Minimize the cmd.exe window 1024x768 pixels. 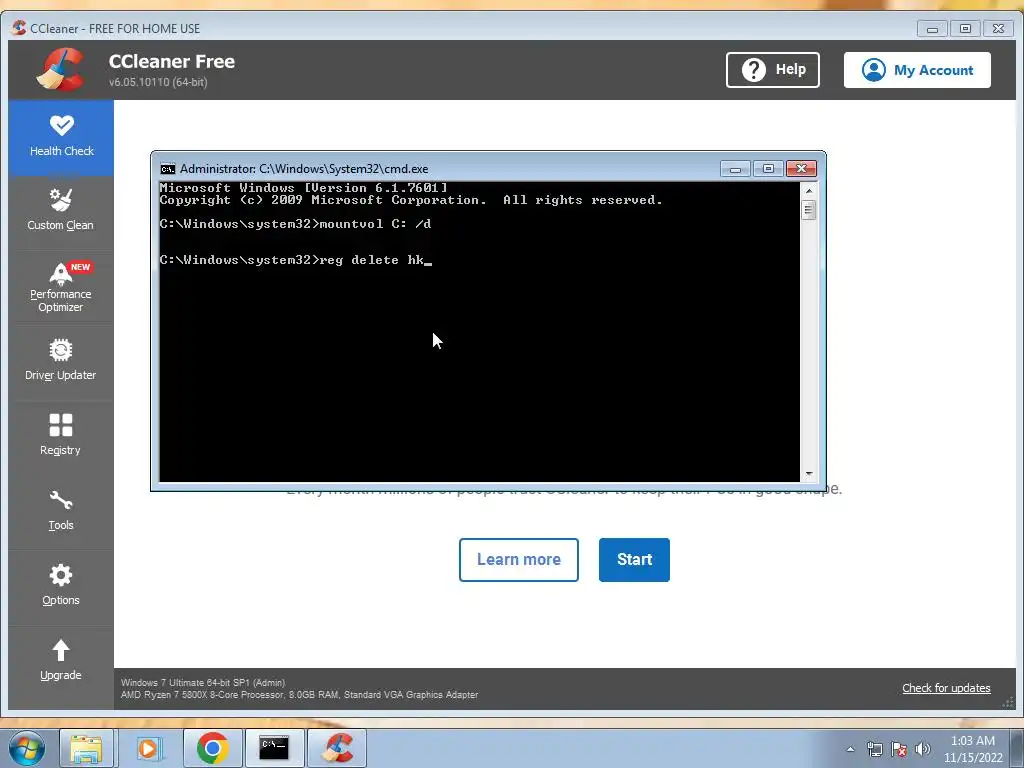tap(735, 169)
